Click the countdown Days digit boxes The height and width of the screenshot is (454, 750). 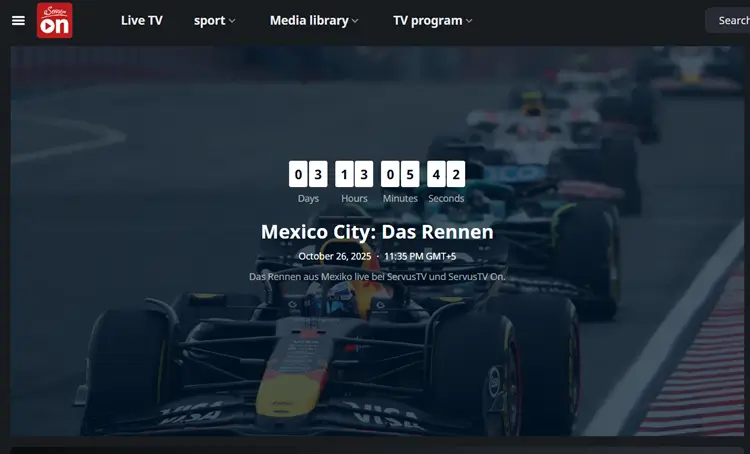308,174
